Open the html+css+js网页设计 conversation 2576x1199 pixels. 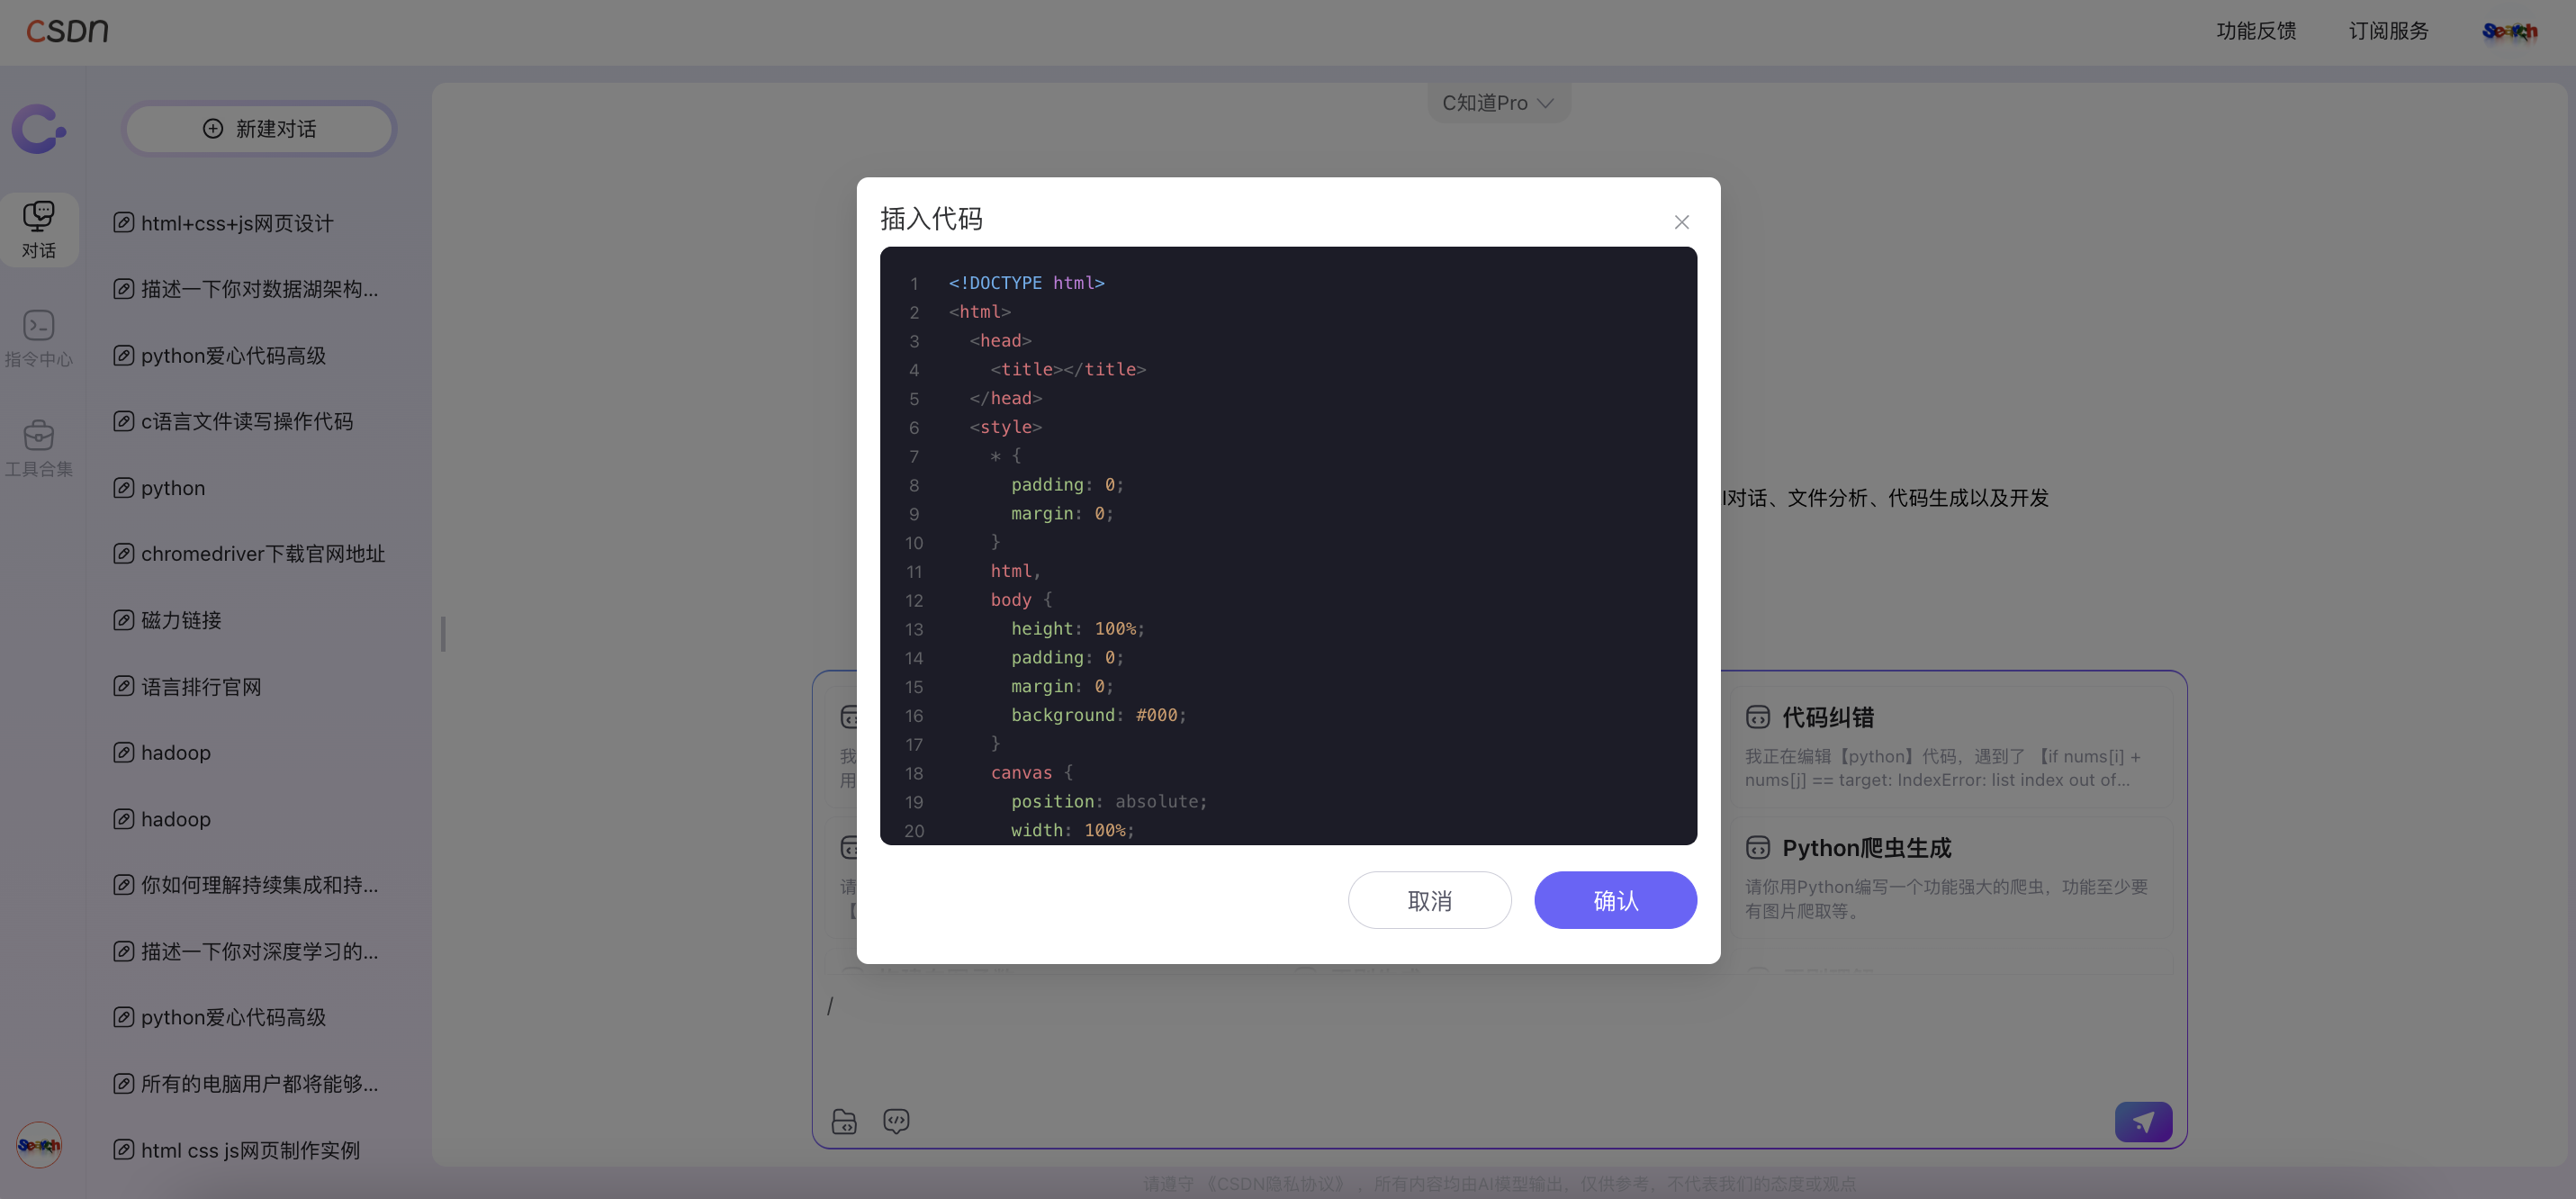pos(237,223)
